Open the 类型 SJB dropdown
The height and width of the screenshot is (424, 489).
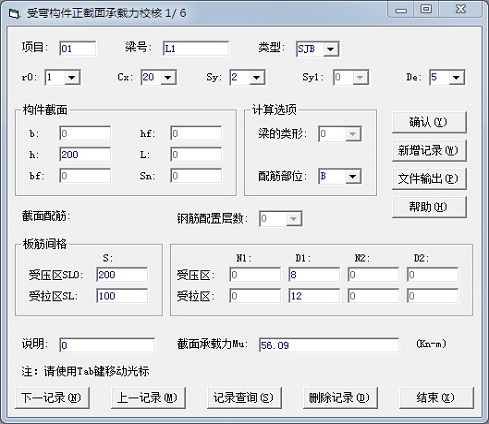(x=330, y=49)
